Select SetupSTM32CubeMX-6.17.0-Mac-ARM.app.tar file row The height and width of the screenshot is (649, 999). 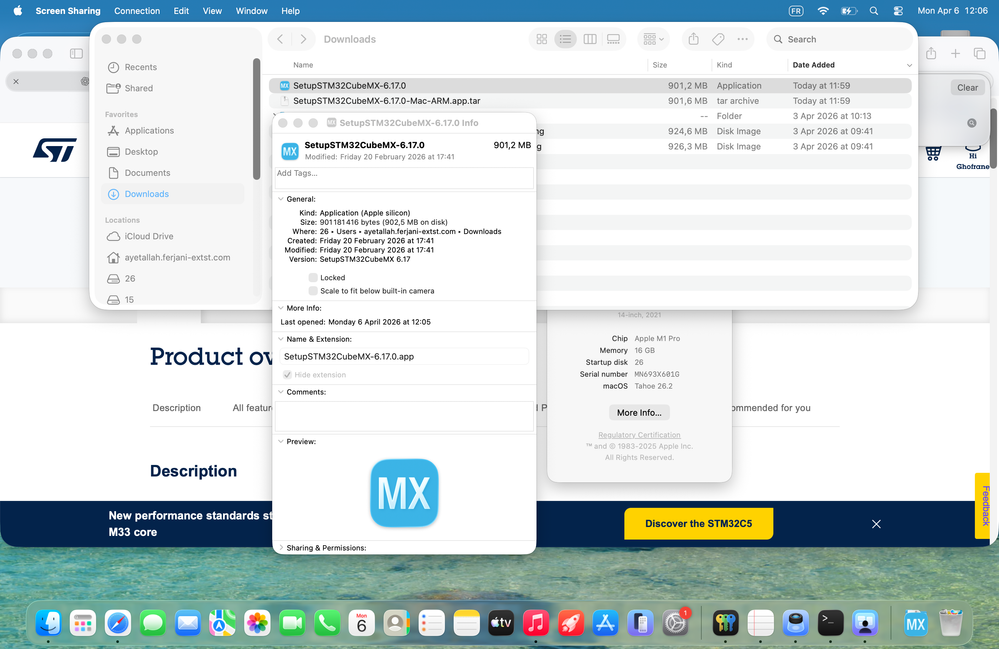coord(590,101)
